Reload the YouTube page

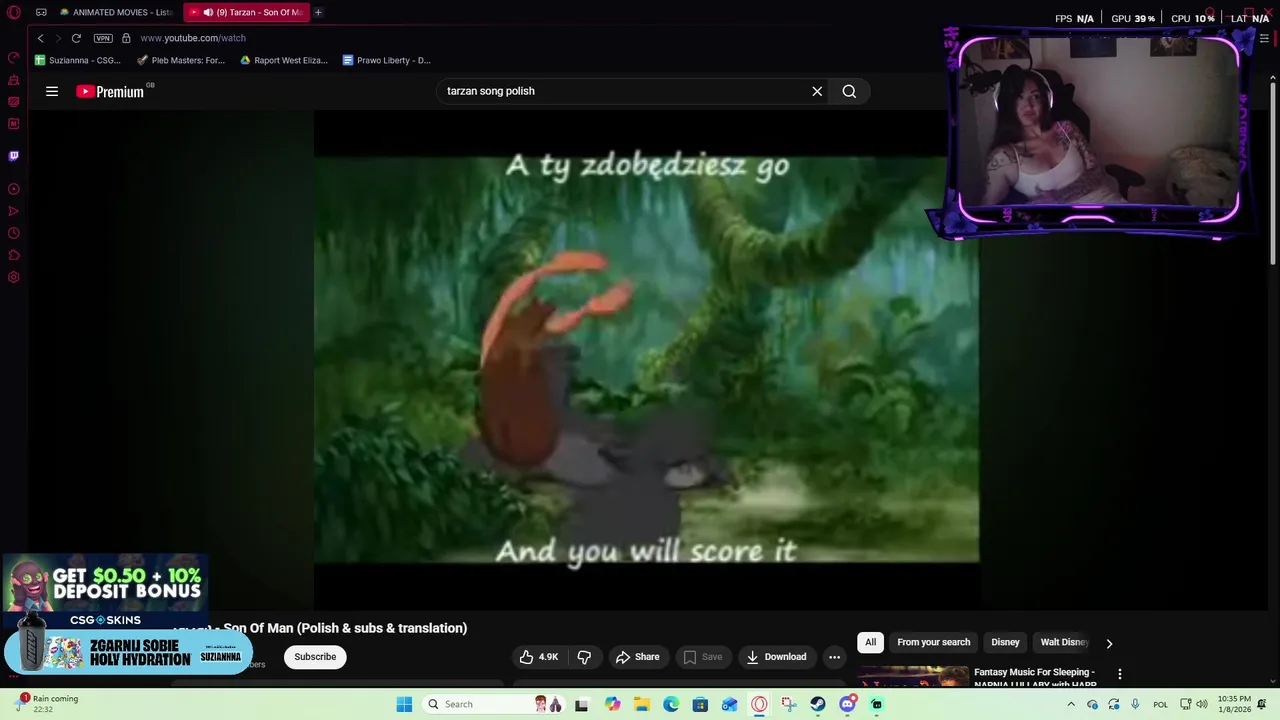click(x=76, y=38)
